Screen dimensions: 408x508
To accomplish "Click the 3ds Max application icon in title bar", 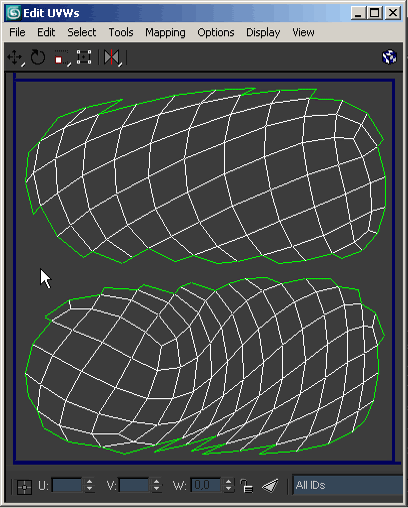I will pos(14,13).
